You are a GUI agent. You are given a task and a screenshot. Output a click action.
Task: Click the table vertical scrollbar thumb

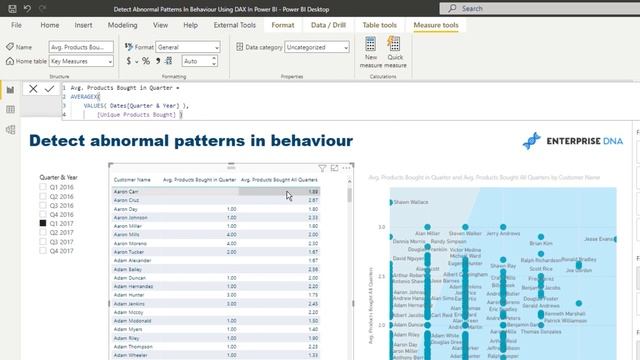349,195
